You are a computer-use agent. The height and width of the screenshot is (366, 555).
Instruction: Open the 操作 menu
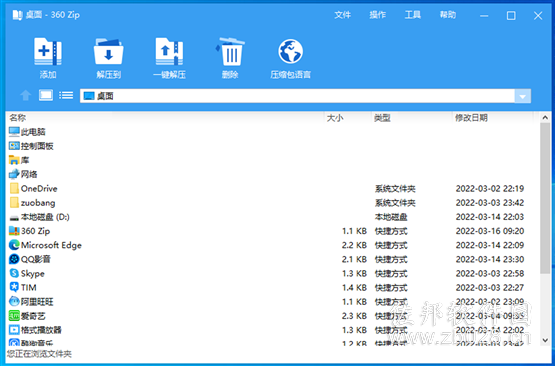coord(377,15)
